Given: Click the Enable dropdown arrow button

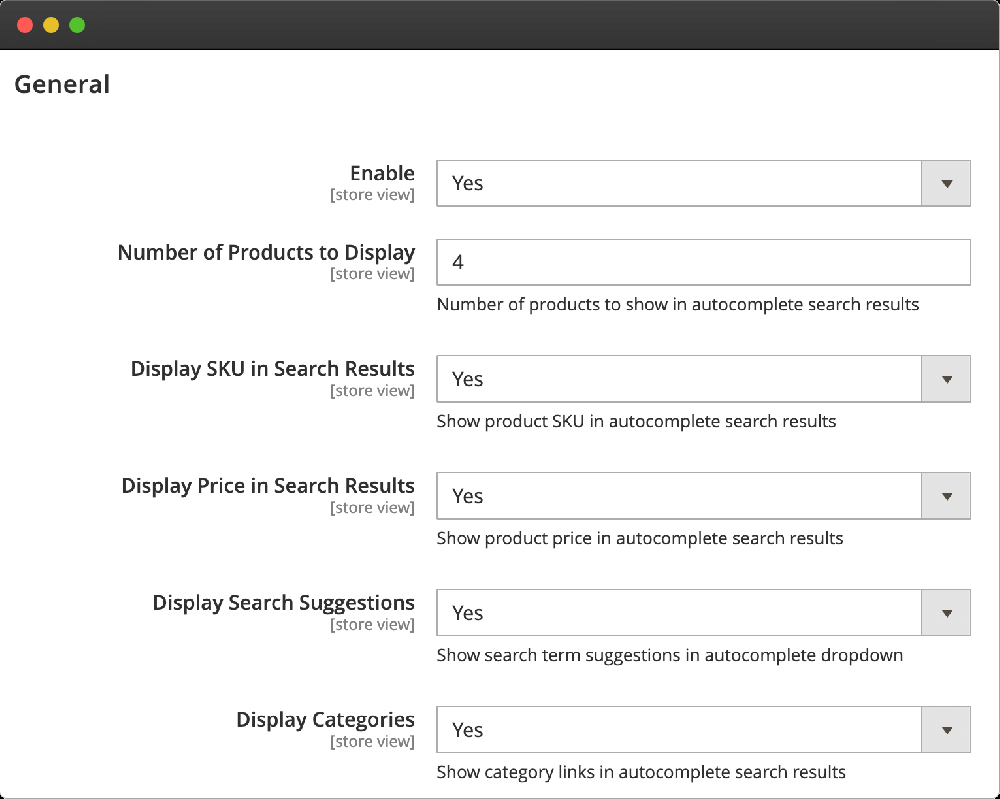Looking at the screenshot, I should tap(945, 183).
